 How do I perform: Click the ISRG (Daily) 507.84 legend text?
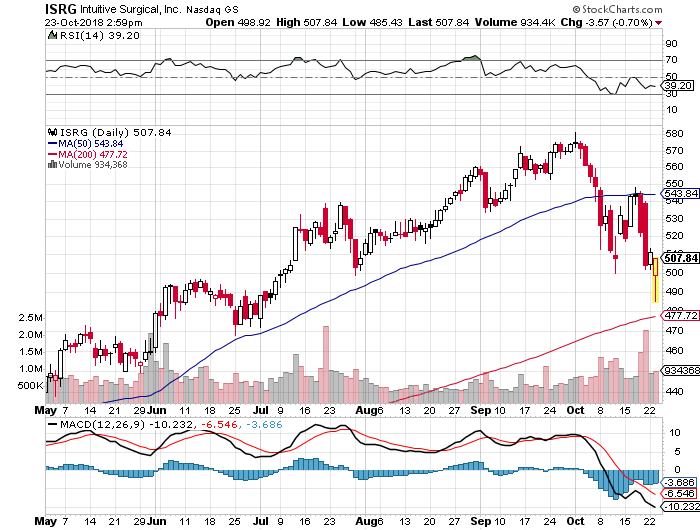click(x=116, y=133)
